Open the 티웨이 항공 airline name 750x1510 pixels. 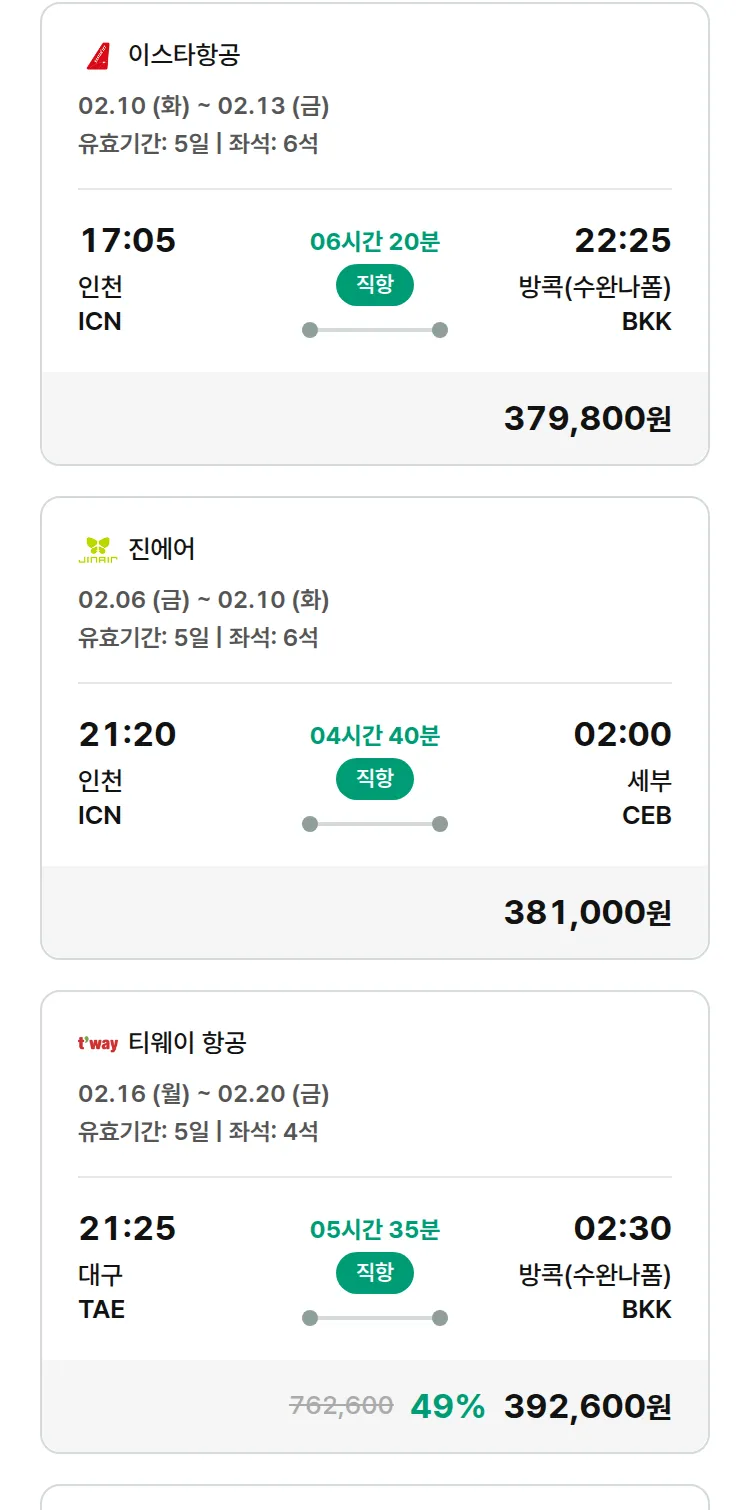[187, 1043]
